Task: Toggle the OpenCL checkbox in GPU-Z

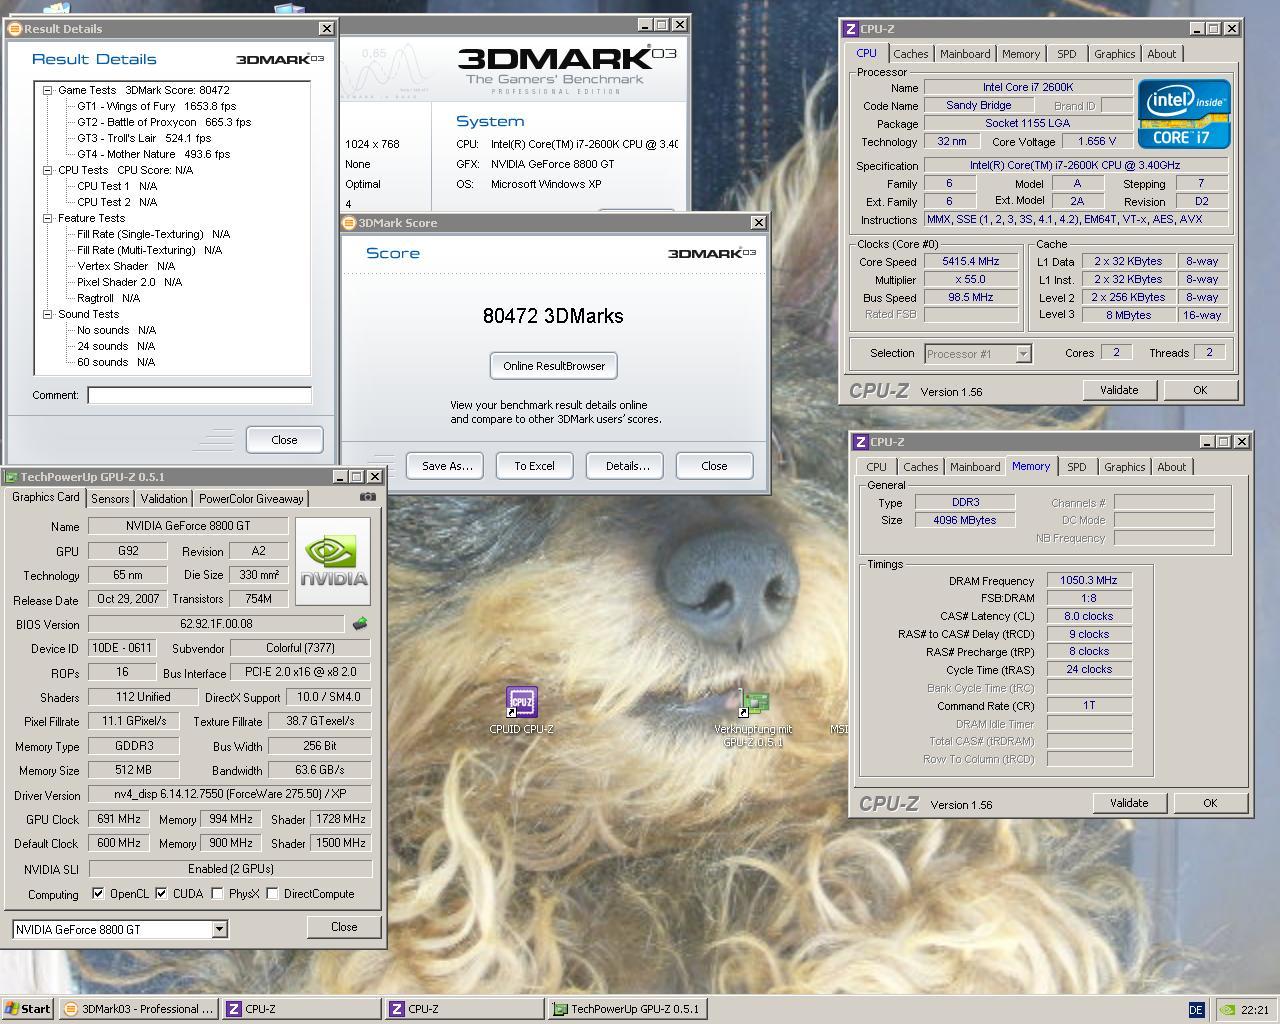Action: (98, 893)
